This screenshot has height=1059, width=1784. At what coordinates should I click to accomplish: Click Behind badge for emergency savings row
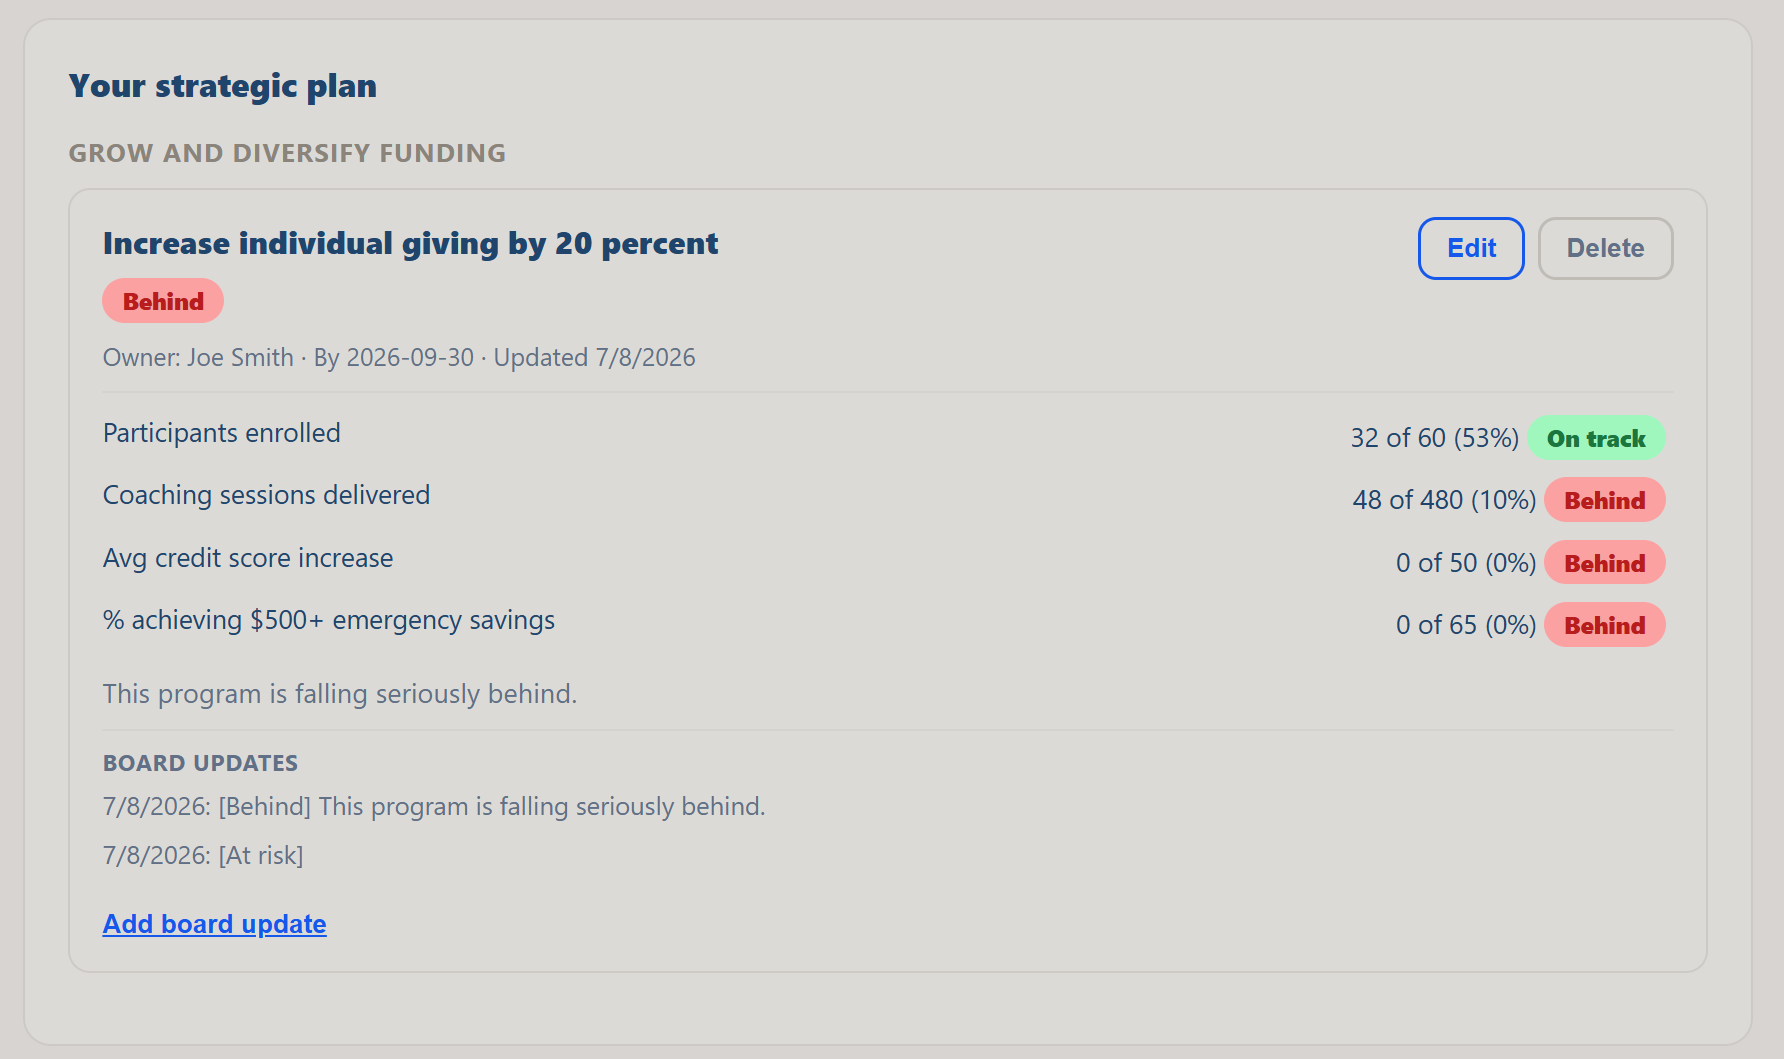tap(1605, 625)
